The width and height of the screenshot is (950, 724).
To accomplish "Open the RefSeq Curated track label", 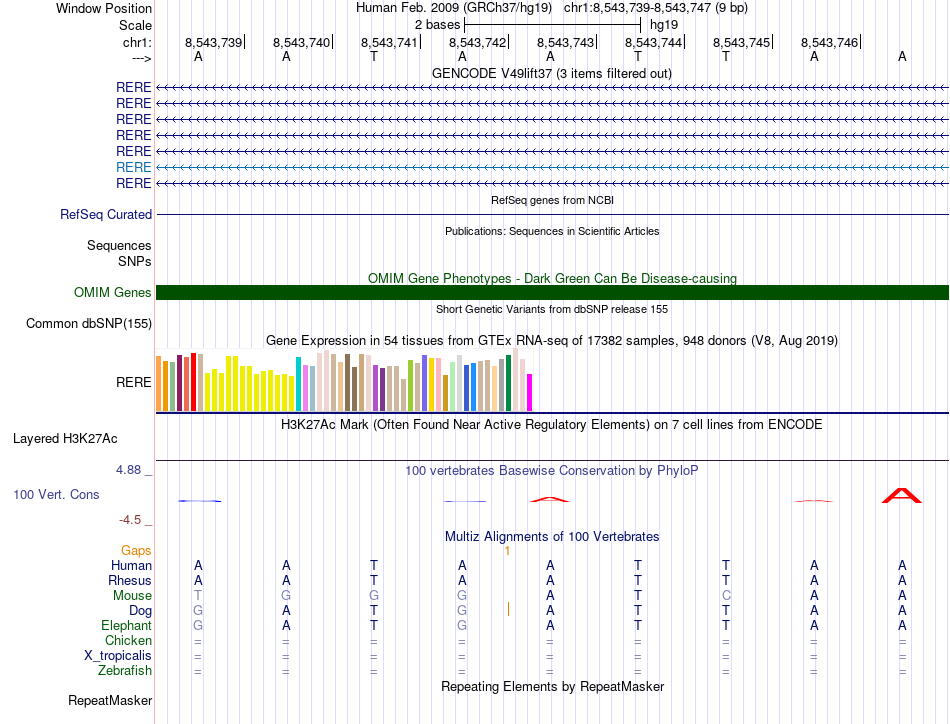I will coord(106,214).
